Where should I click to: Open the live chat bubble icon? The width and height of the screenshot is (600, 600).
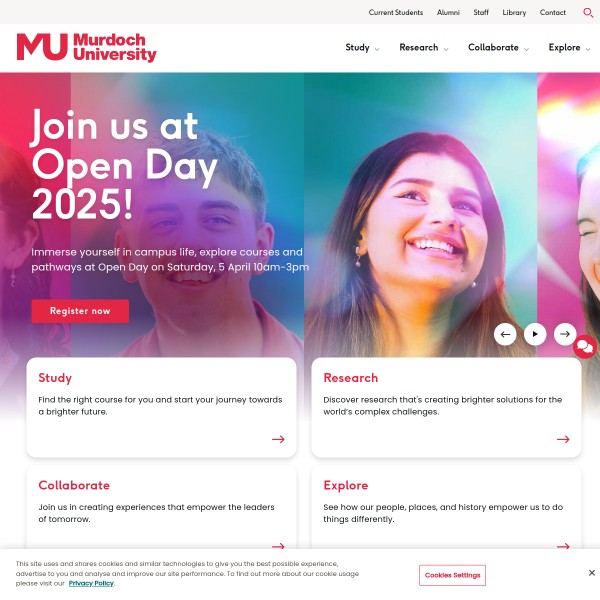pos(585,347)
